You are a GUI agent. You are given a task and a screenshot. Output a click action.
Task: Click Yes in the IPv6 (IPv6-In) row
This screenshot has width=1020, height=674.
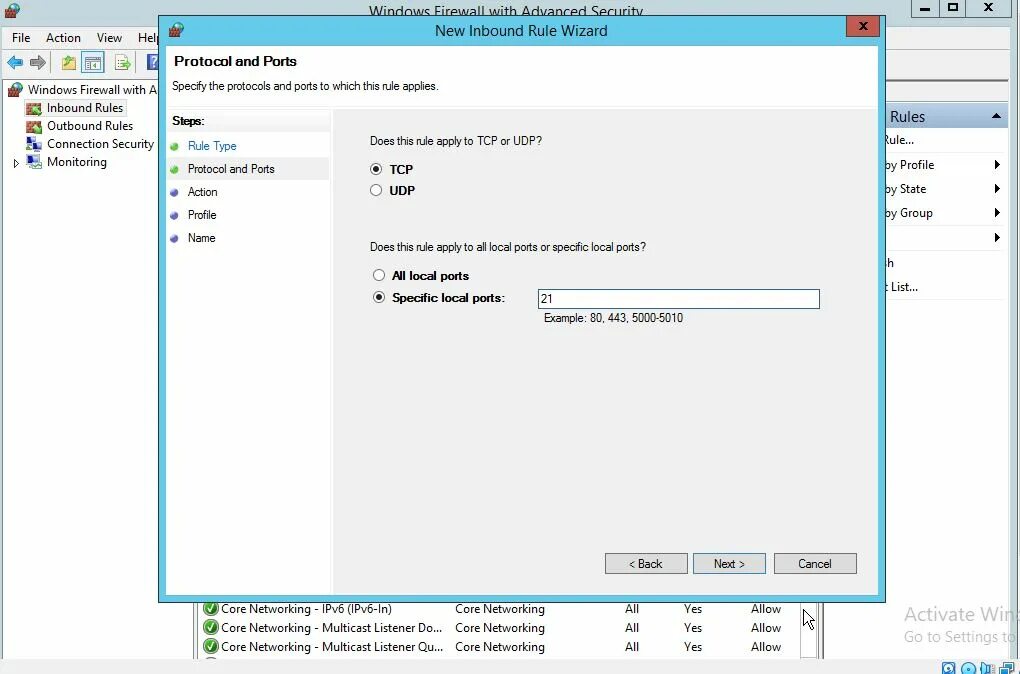point(693,609)
